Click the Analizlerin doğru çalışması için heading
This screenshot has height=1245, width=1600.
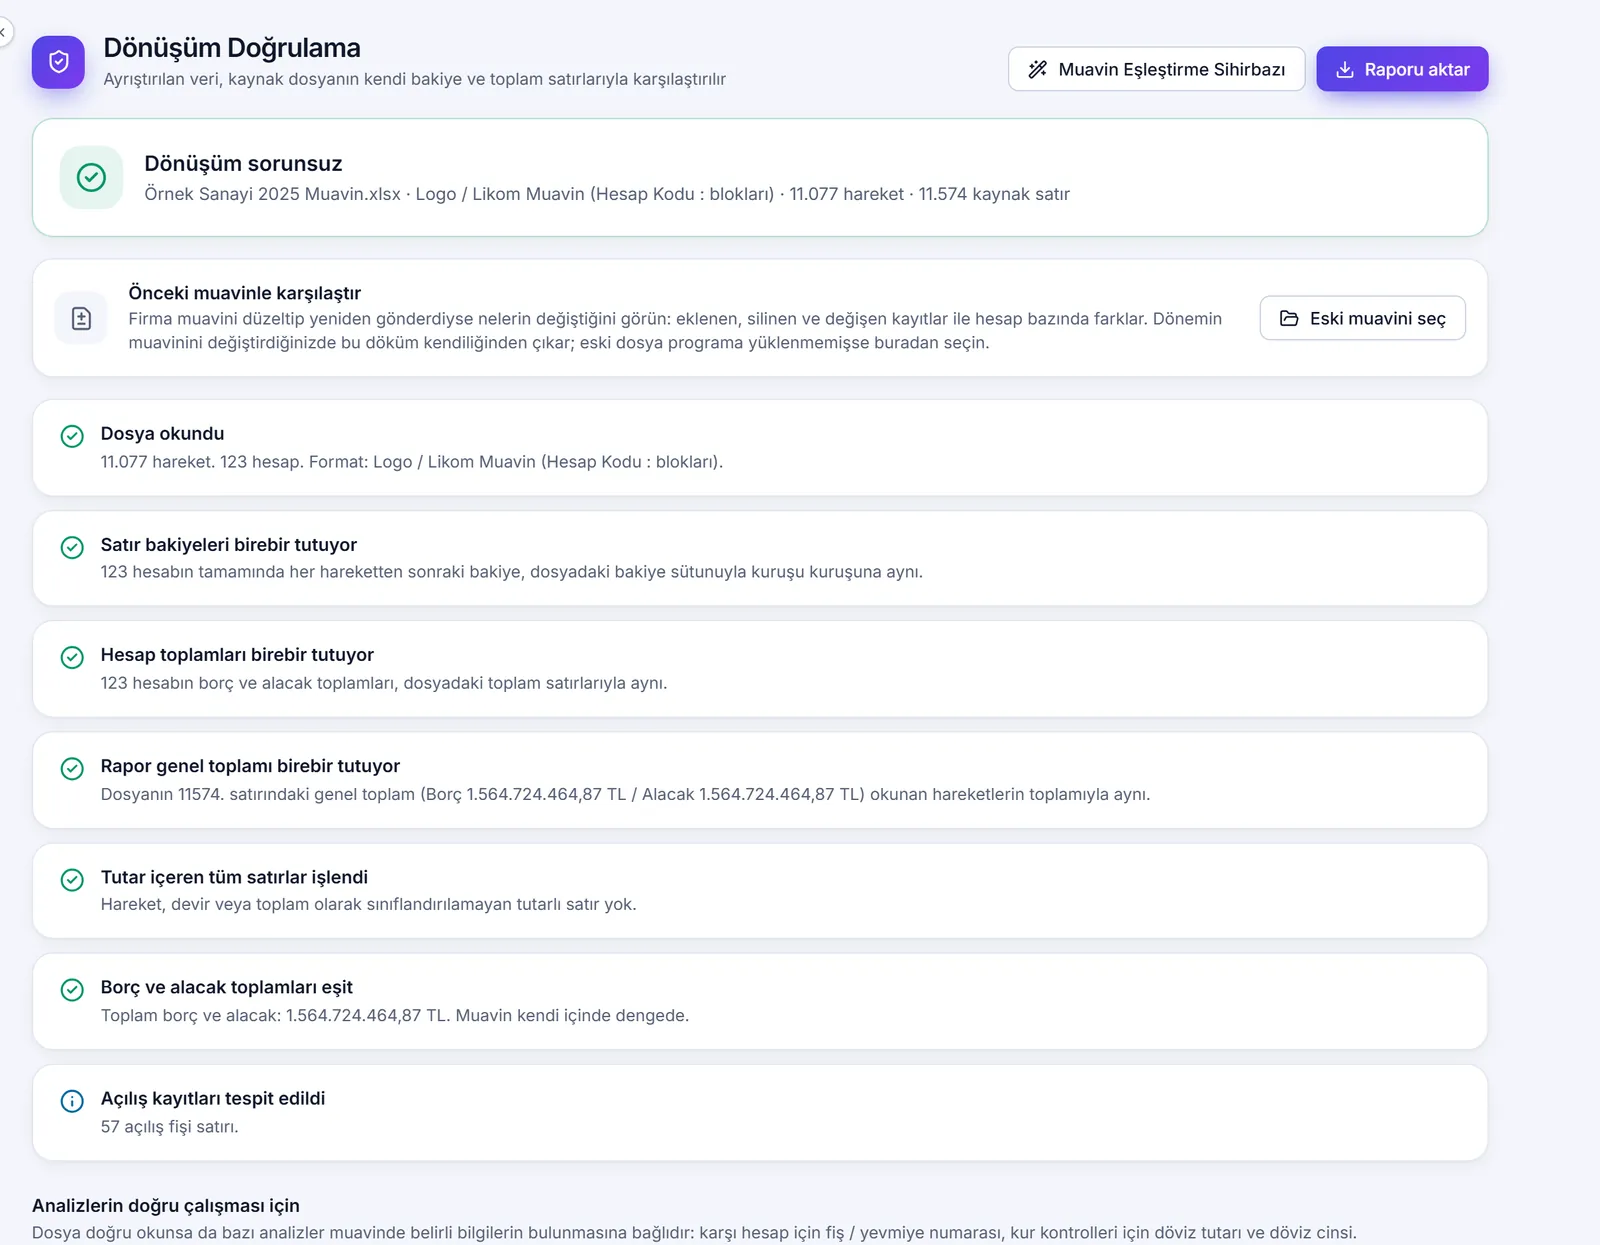click(166, 1205)
